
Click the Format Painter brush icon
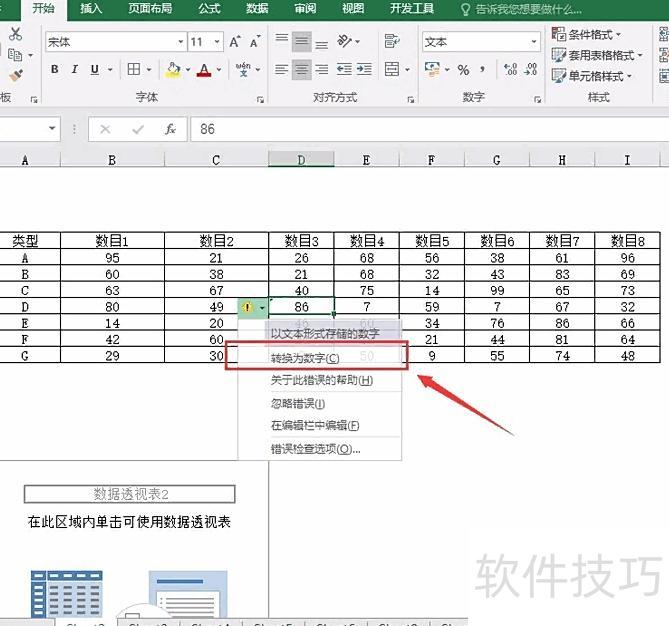click(x=16, y=76)
